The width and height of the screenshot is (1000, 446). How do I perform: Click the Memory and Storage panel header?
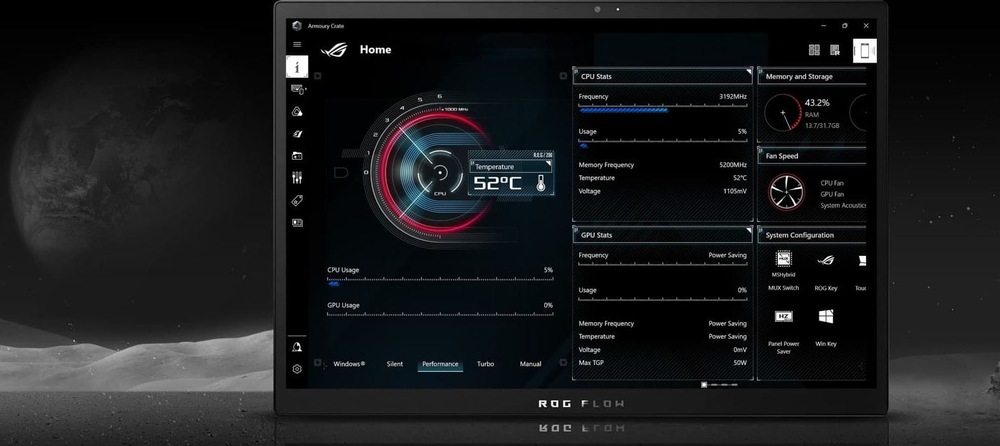click(812, 77)
